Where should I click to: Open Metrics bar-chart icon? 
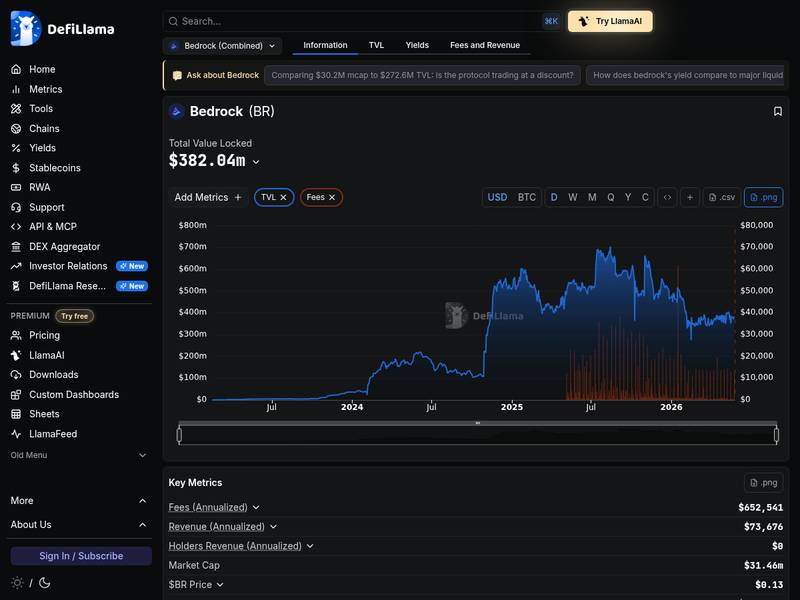16,89
